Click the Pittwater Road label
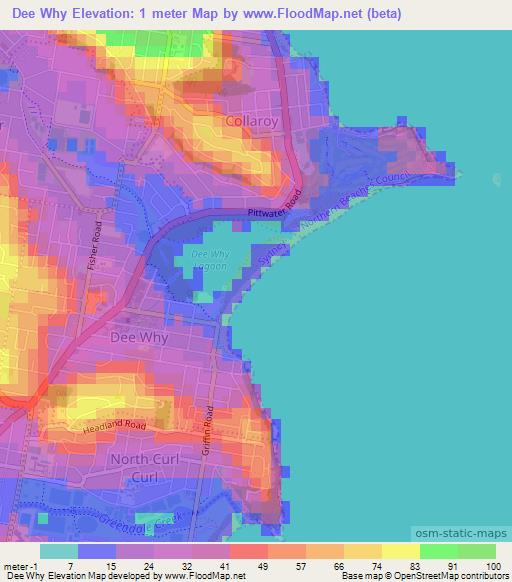The height and width of the screenshot is (582, 512). 275,203
